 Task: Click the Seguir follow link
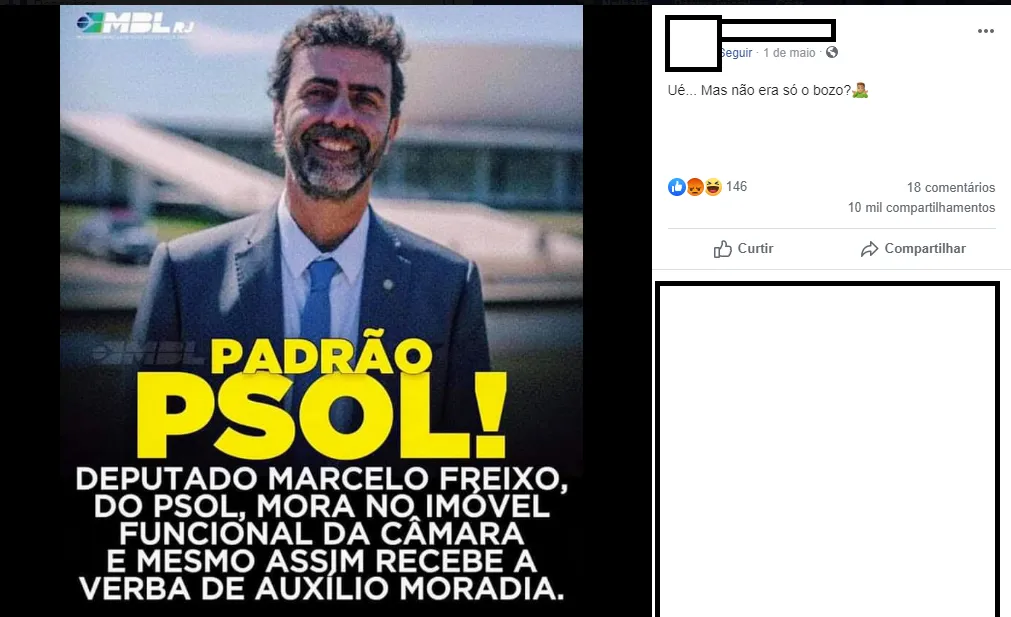click(736, 53)
